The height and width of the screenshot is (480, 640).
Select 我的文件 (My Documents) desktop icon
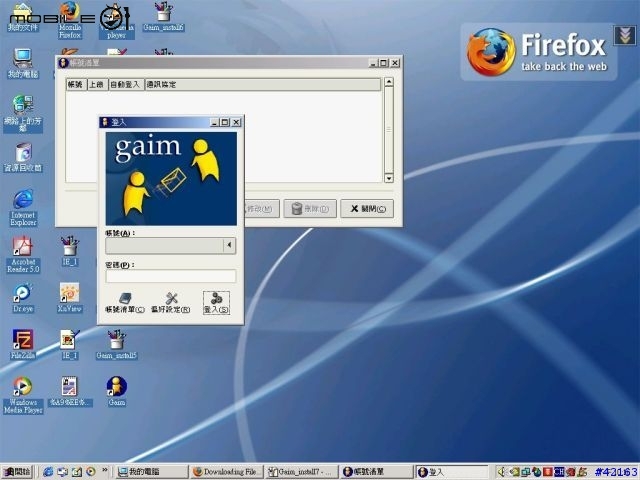tap(23, 18)
